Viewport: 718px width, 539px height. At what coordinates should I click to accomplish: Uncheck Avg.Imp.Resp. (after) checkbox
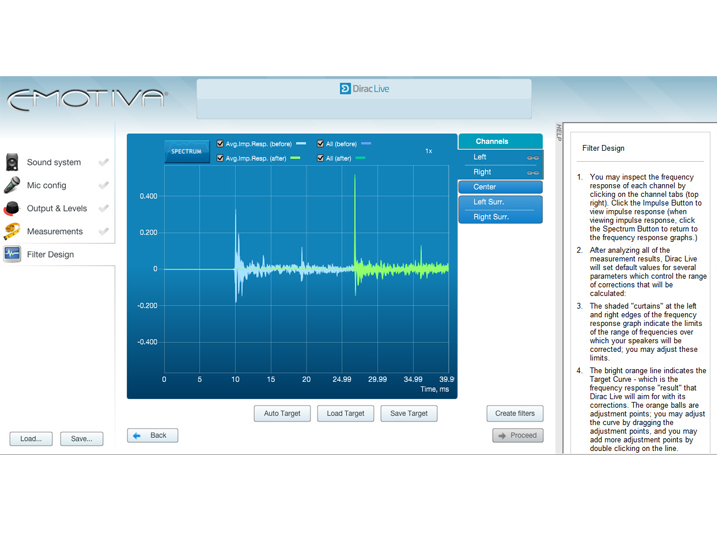(x=220, y=158)
